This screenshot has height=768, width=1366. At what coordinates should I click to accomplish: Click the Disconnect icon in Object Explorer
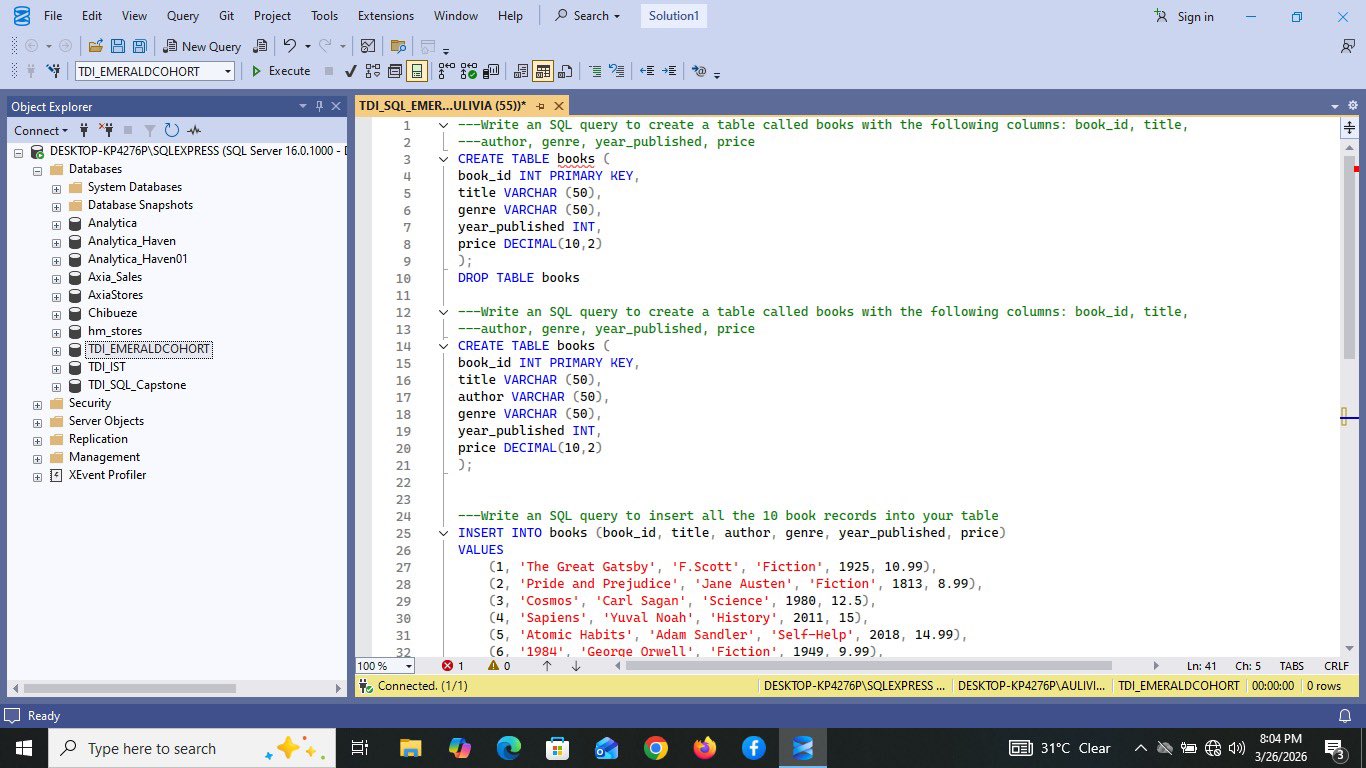[x=106, y=130]
